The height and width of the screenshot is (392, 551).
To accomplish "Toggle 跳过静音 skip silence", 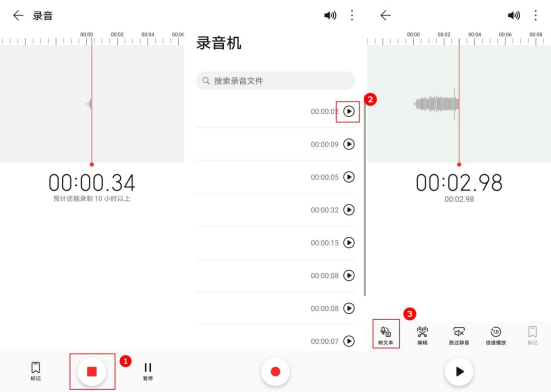I will click(459, 335).
